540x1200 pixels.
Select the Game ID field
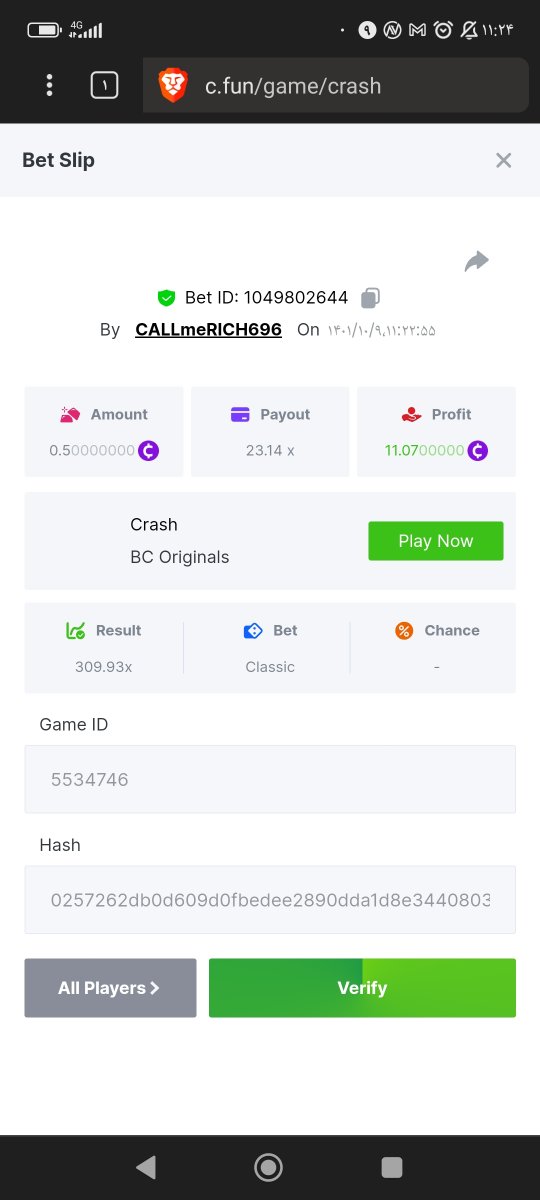click(270, 779)
